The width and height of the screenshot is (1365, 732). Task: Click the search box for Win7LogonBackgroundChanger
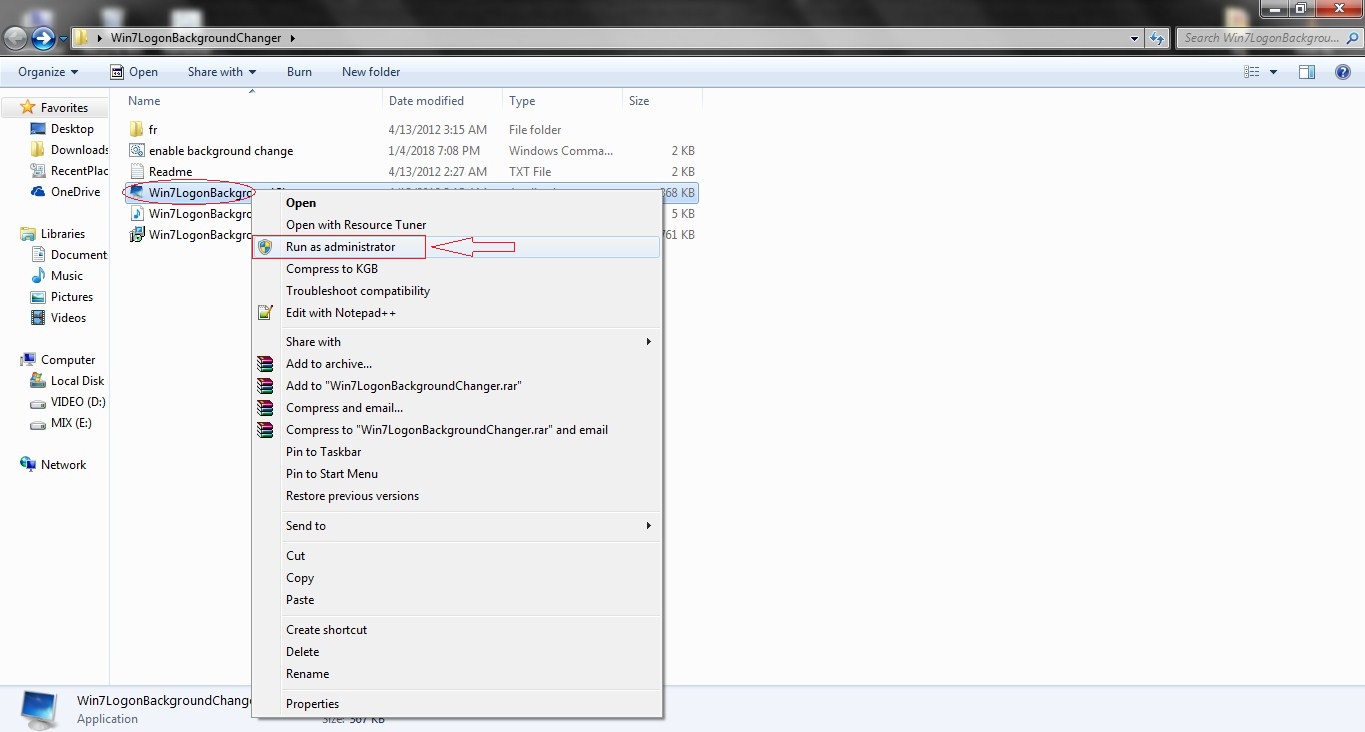(x=1260, y=38)
